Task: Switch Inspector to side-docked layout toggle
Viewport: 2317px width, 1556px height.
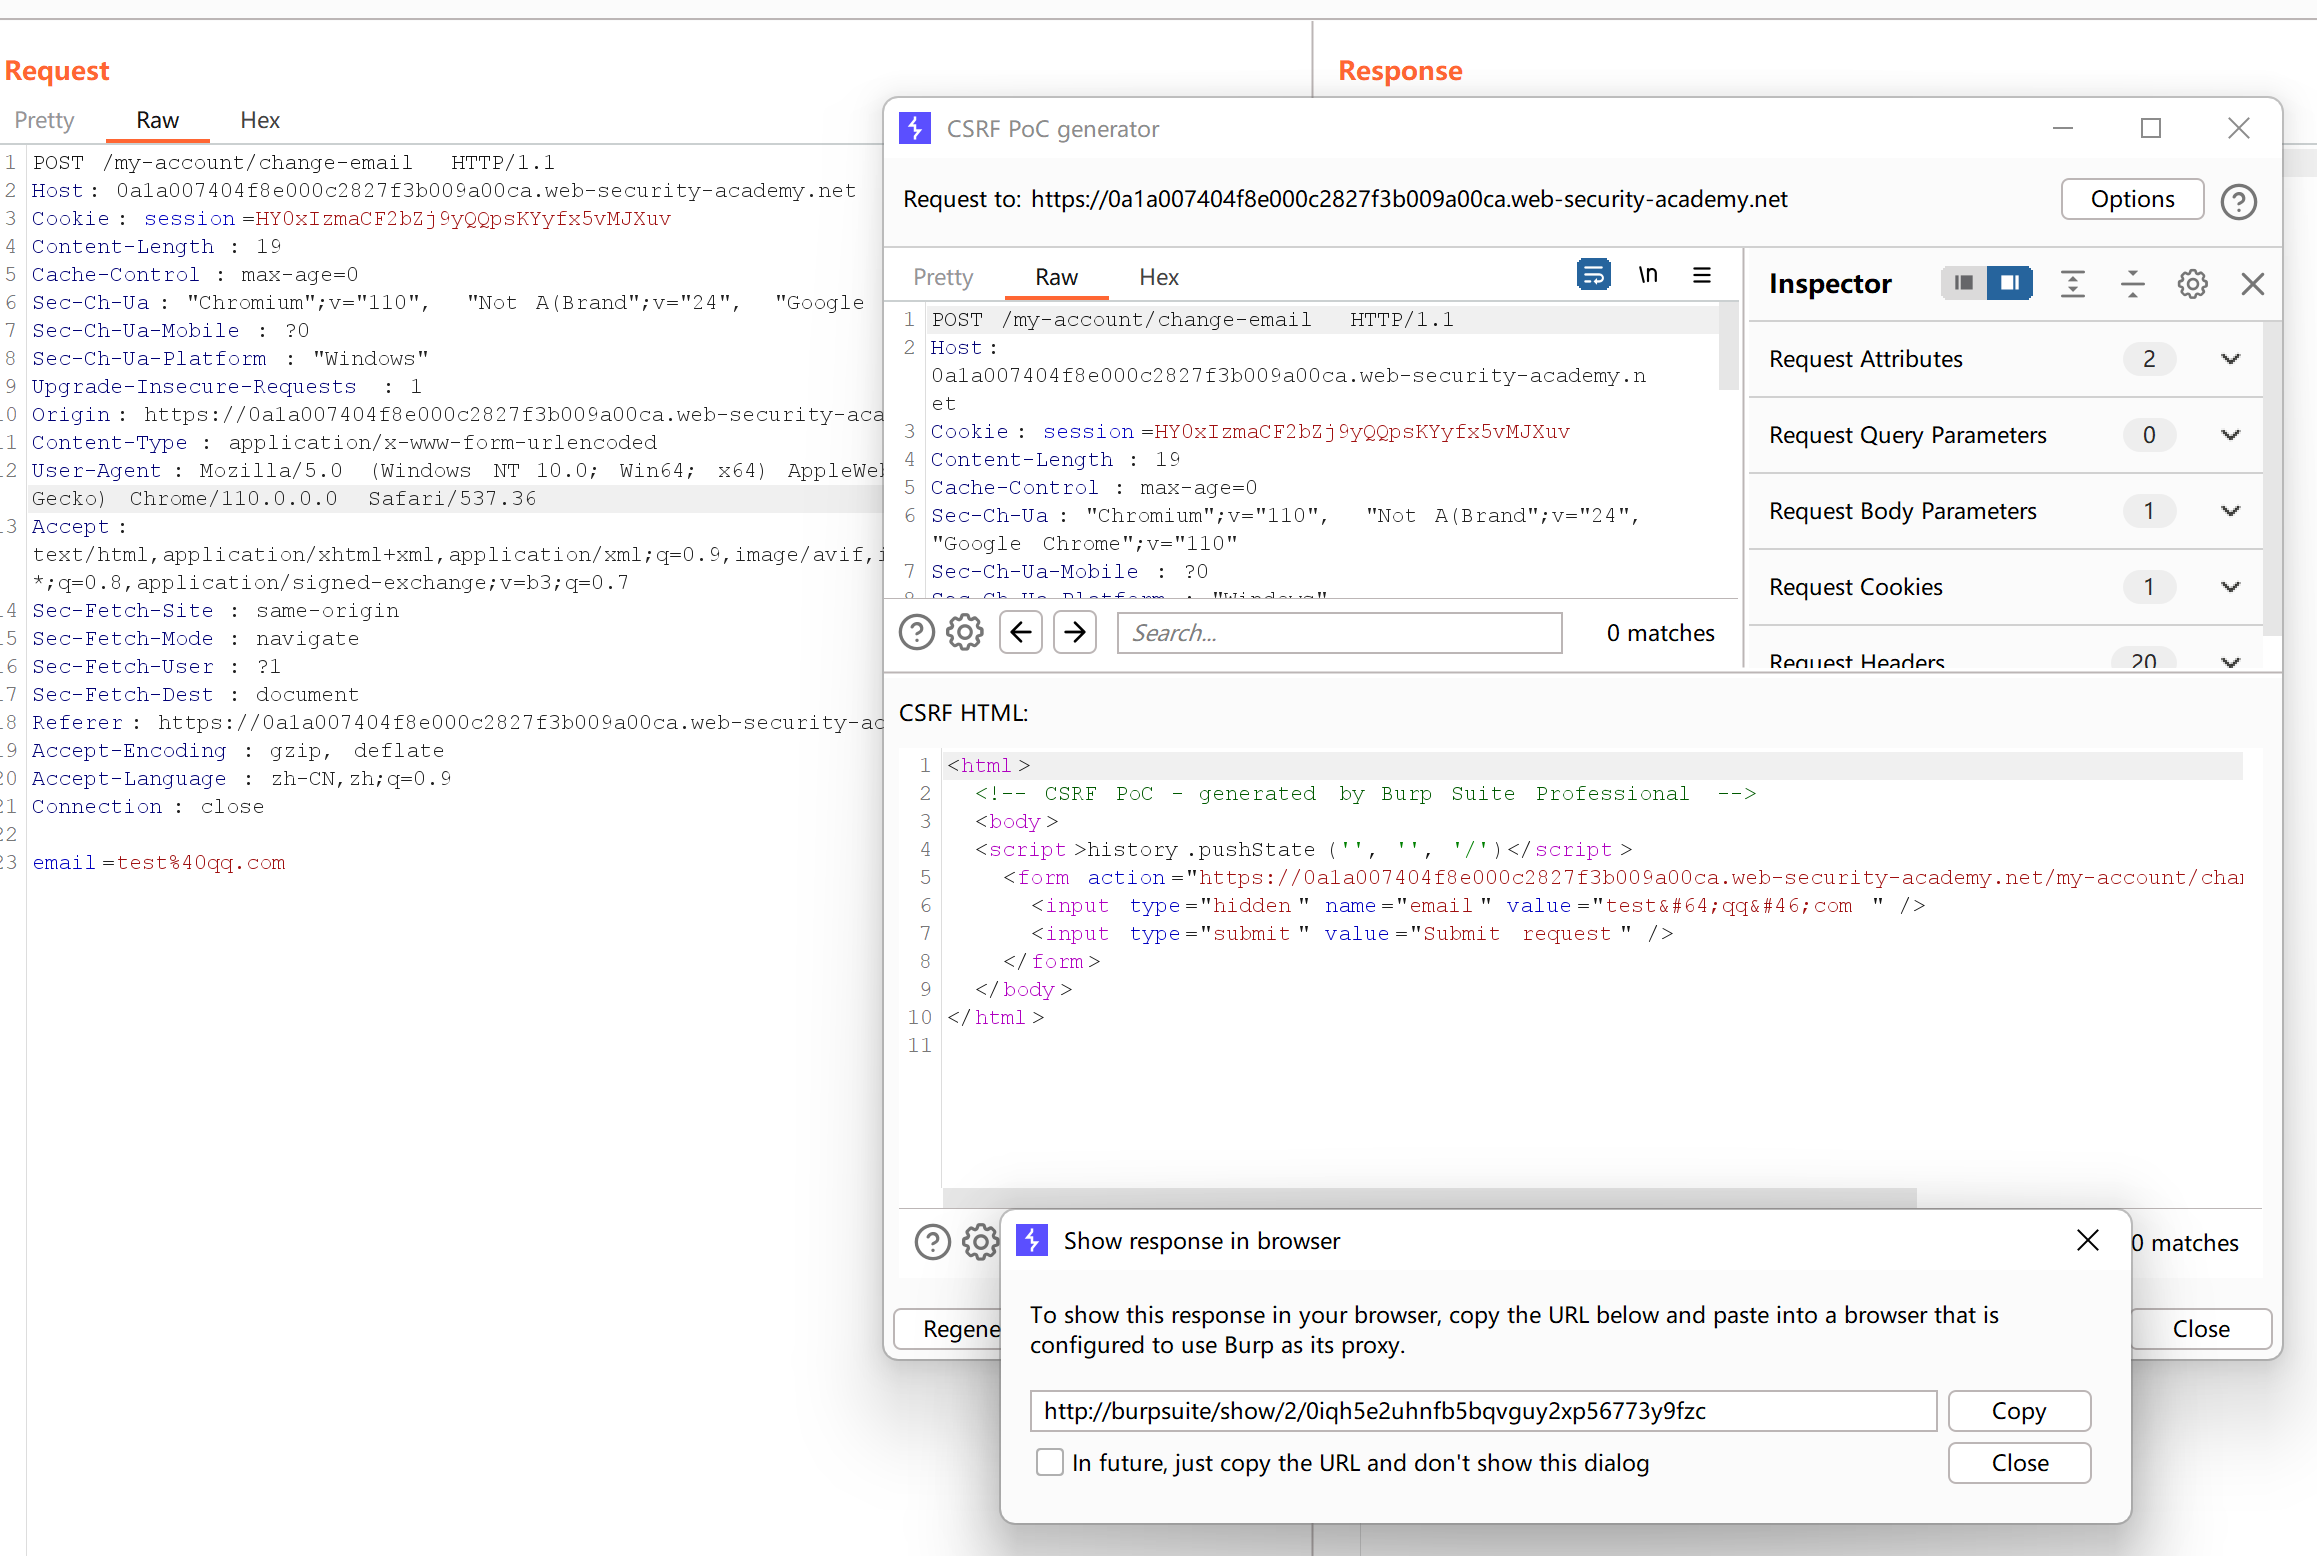Action: pyautogui.click(x=2009, y=283)
